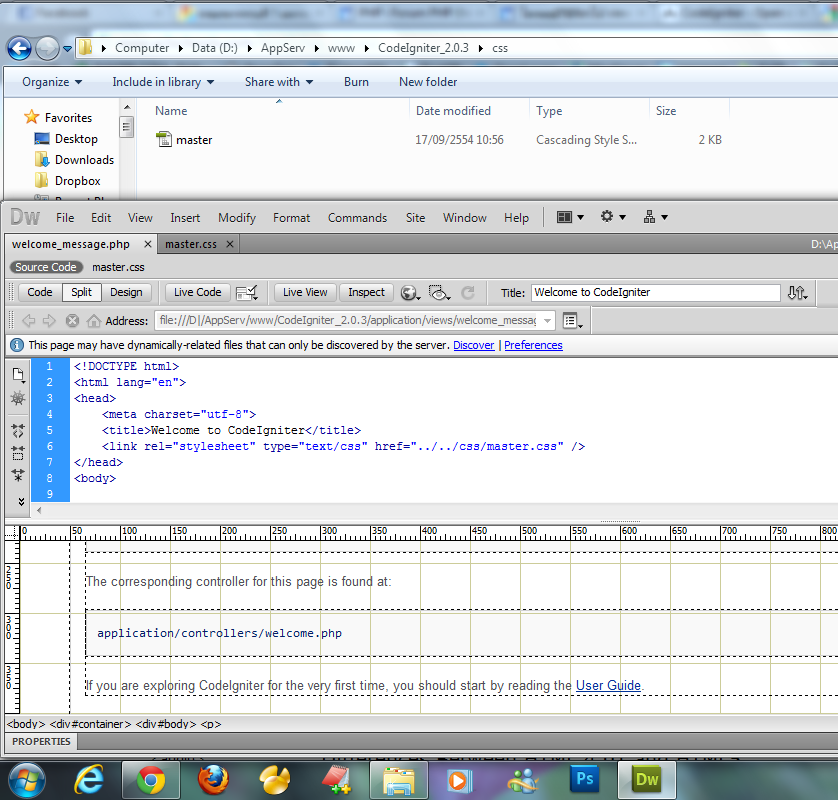Screen dimensions: 838x800
Task: Click Favorites star in Explorer sidebar
Action: click(x=32, y=117)
